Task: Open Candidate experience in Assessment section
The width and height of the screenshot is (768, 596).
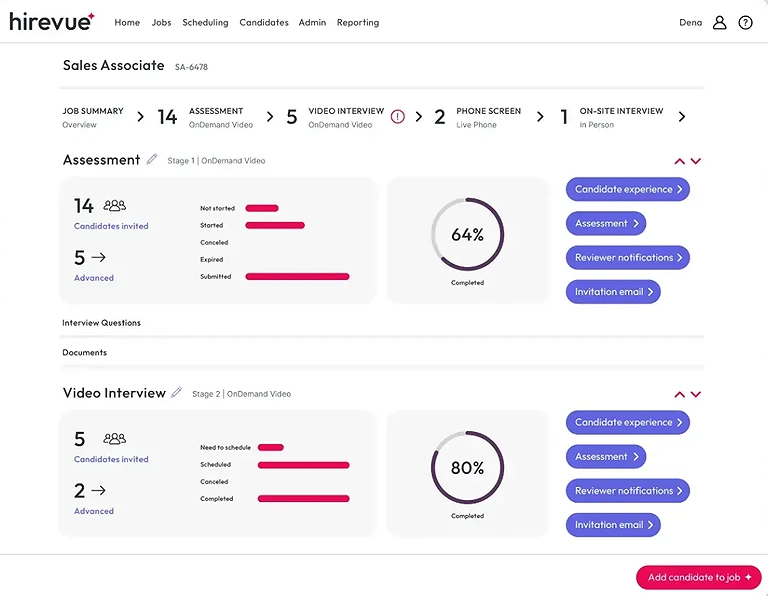Action: click(627, 189)
